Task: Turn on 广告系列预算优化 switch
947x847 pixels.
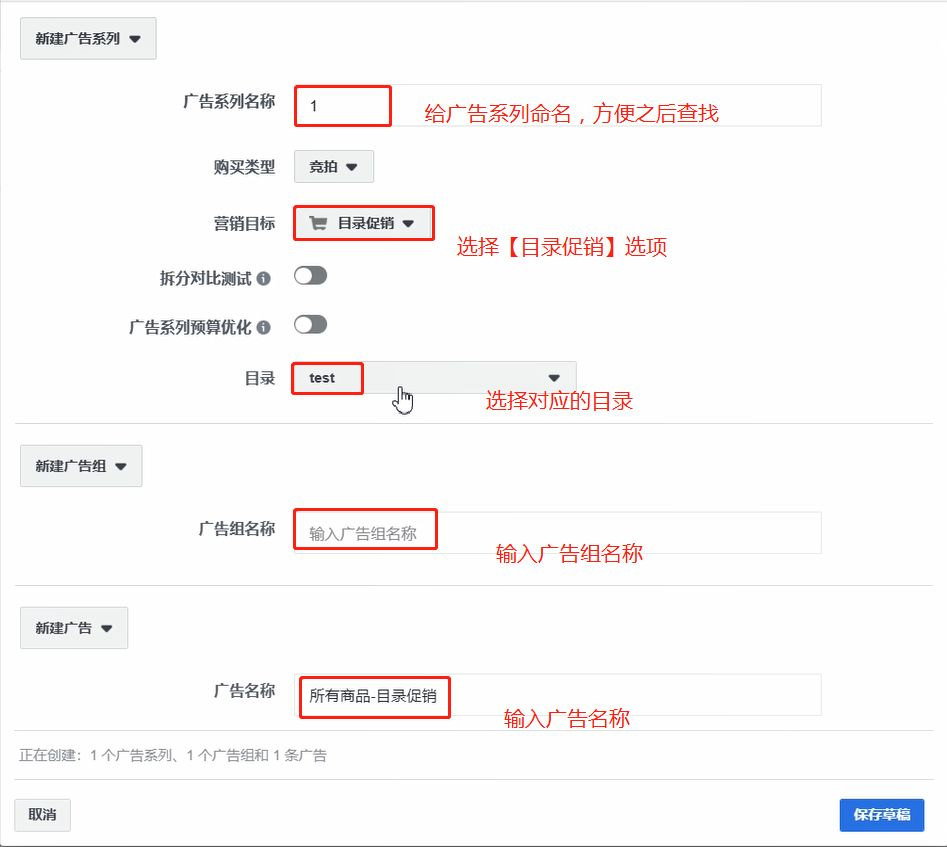Action: point(310,324)
